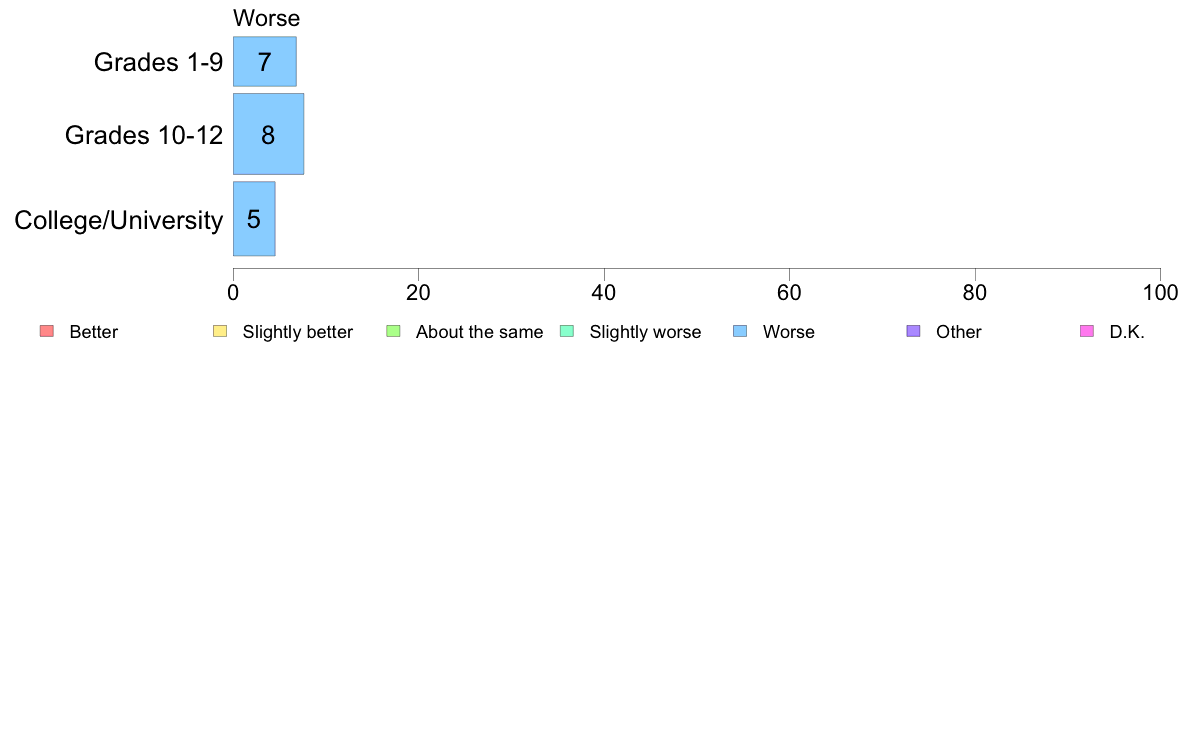
Task: Click the 20 axis tick label
Action: (418, 293)
